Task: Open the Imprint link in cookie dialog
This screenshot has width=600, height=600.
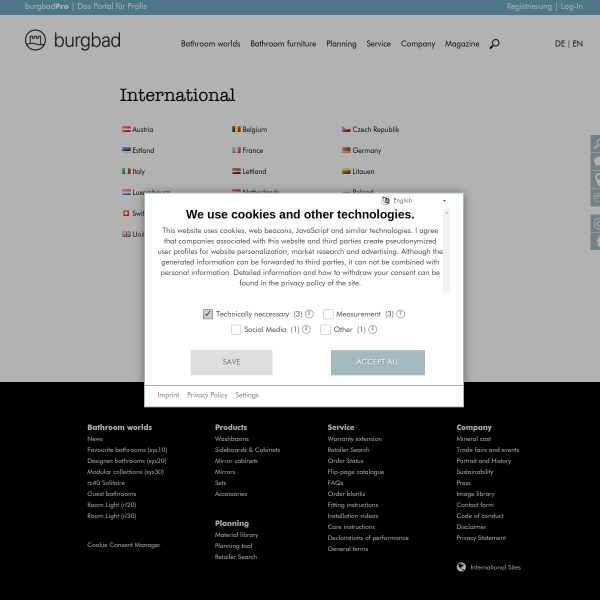Action: (168, 395)
